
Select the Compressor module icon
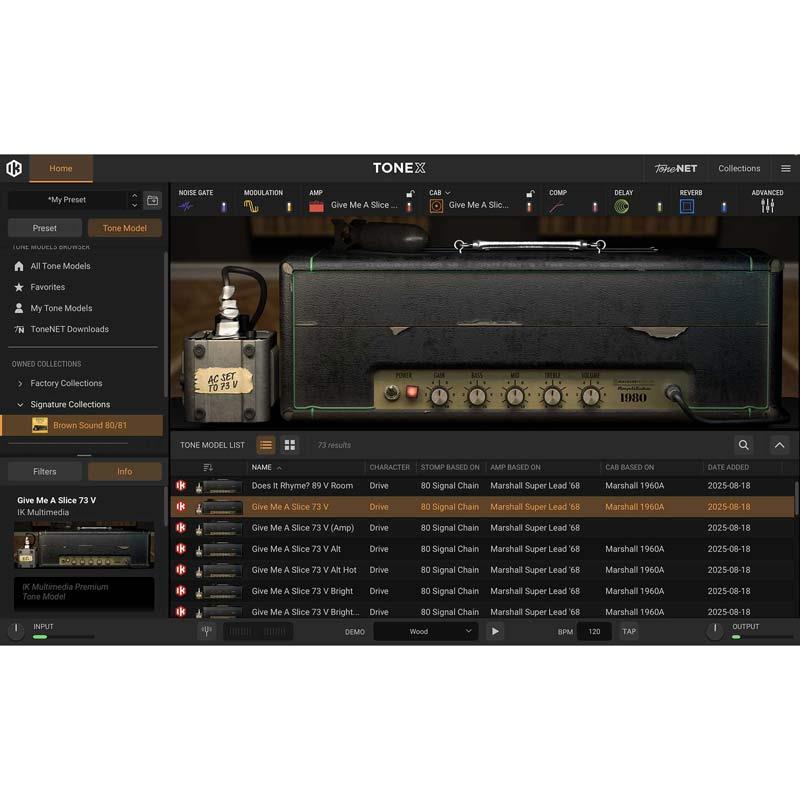(557, 206)
